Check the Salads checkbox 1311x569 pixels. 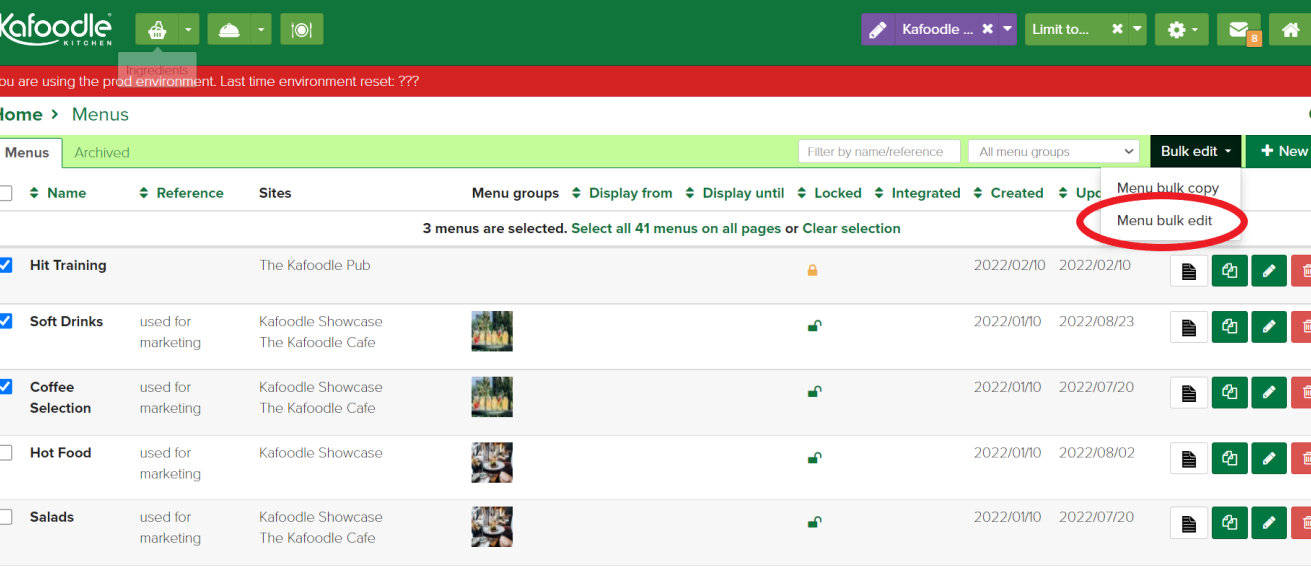[x=5, y=517]
